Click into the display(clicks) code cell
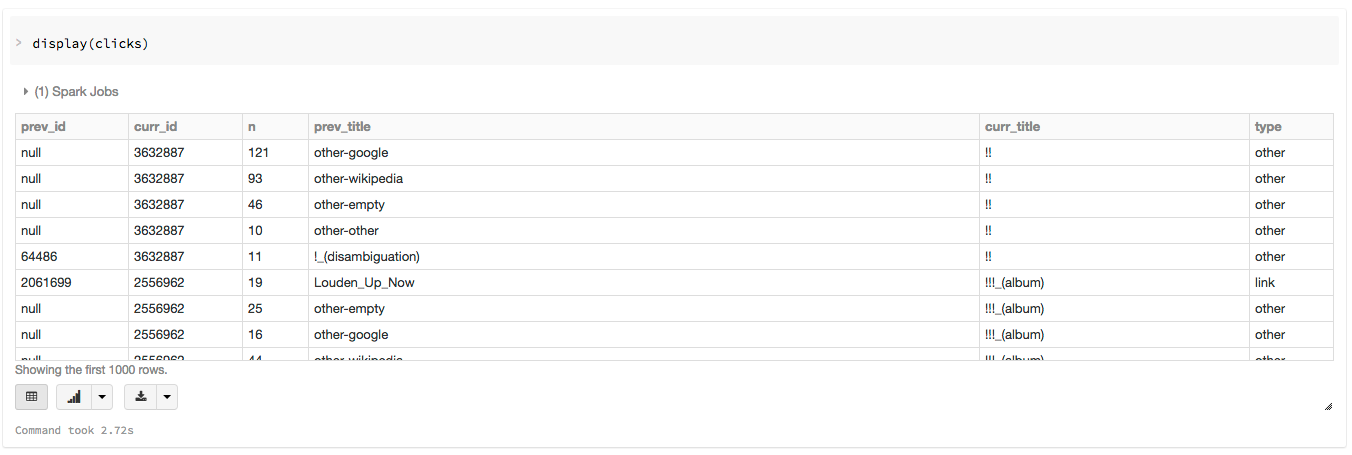 [x=600, y=44]
